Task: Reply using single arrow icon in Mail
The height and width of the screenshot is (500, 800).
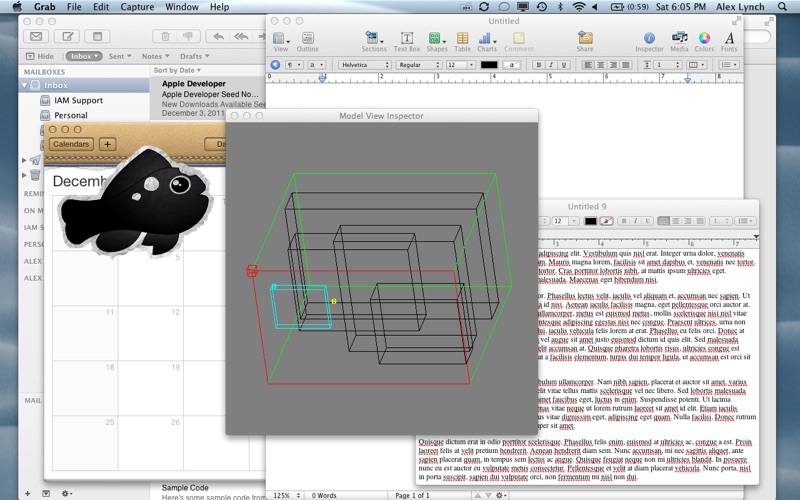Action: click(x=218, y=36)
